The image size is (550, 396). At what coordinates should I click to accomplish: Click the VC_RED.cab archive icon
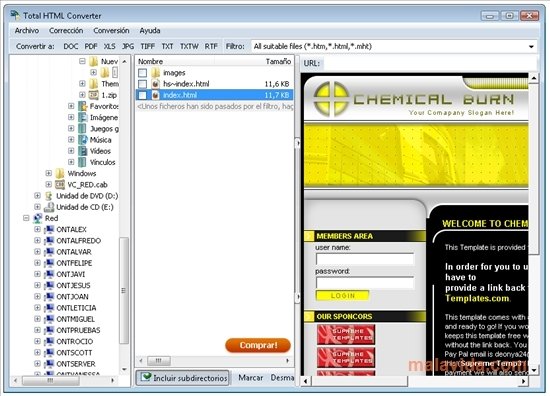tap(60, 184)
